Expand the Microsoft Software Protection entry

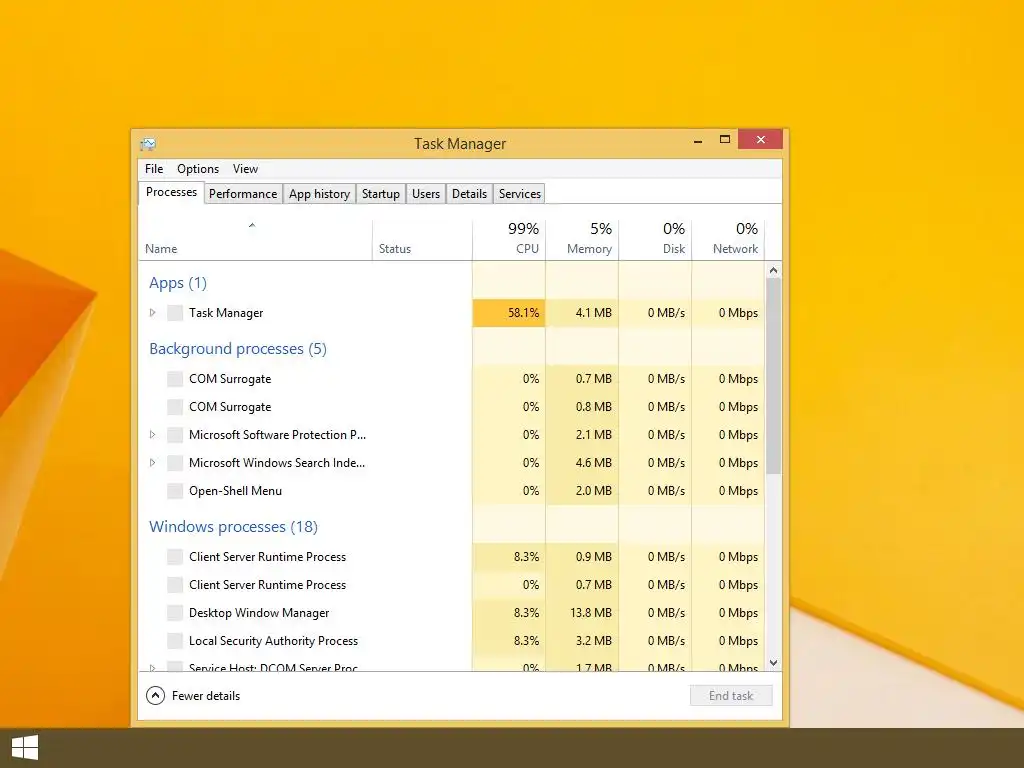click(x=152, y=435)
